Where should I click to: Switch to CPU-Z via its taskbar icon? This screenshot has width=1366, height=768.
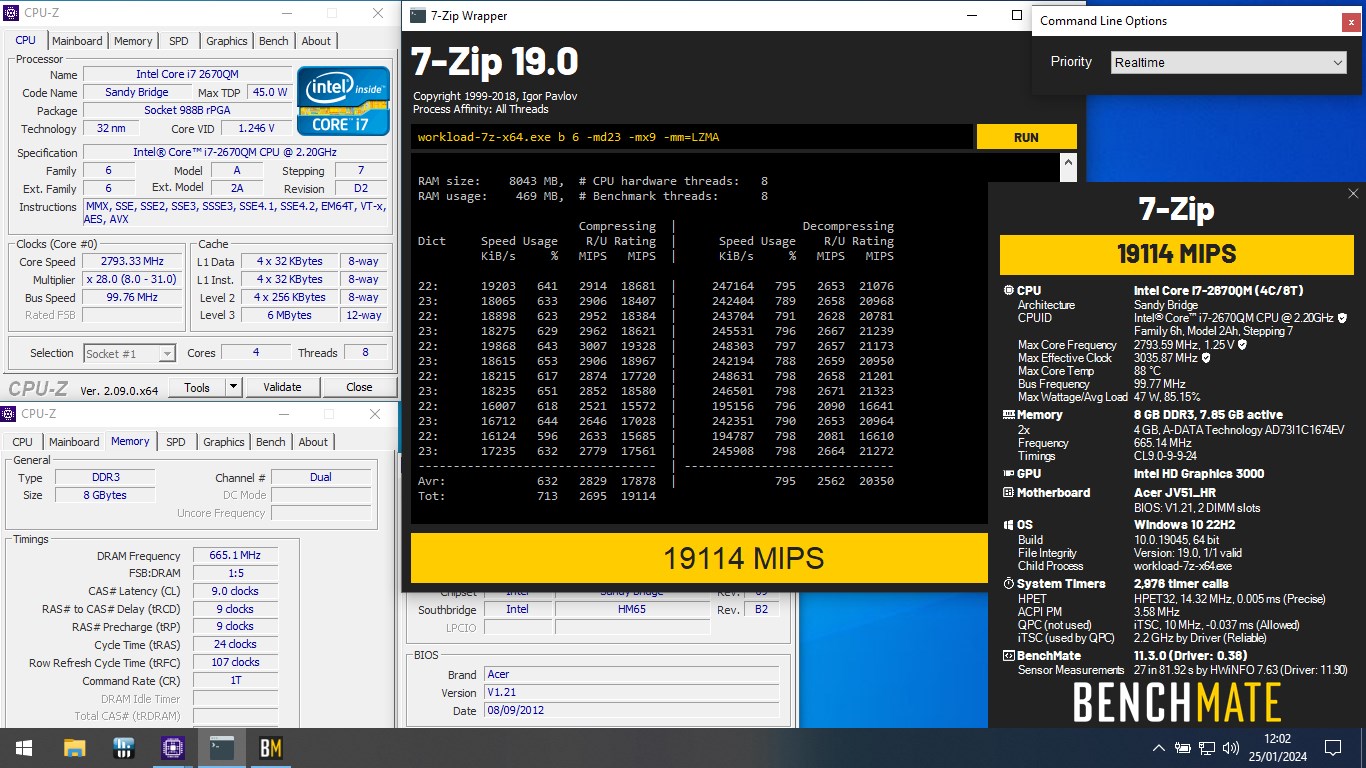173,748
